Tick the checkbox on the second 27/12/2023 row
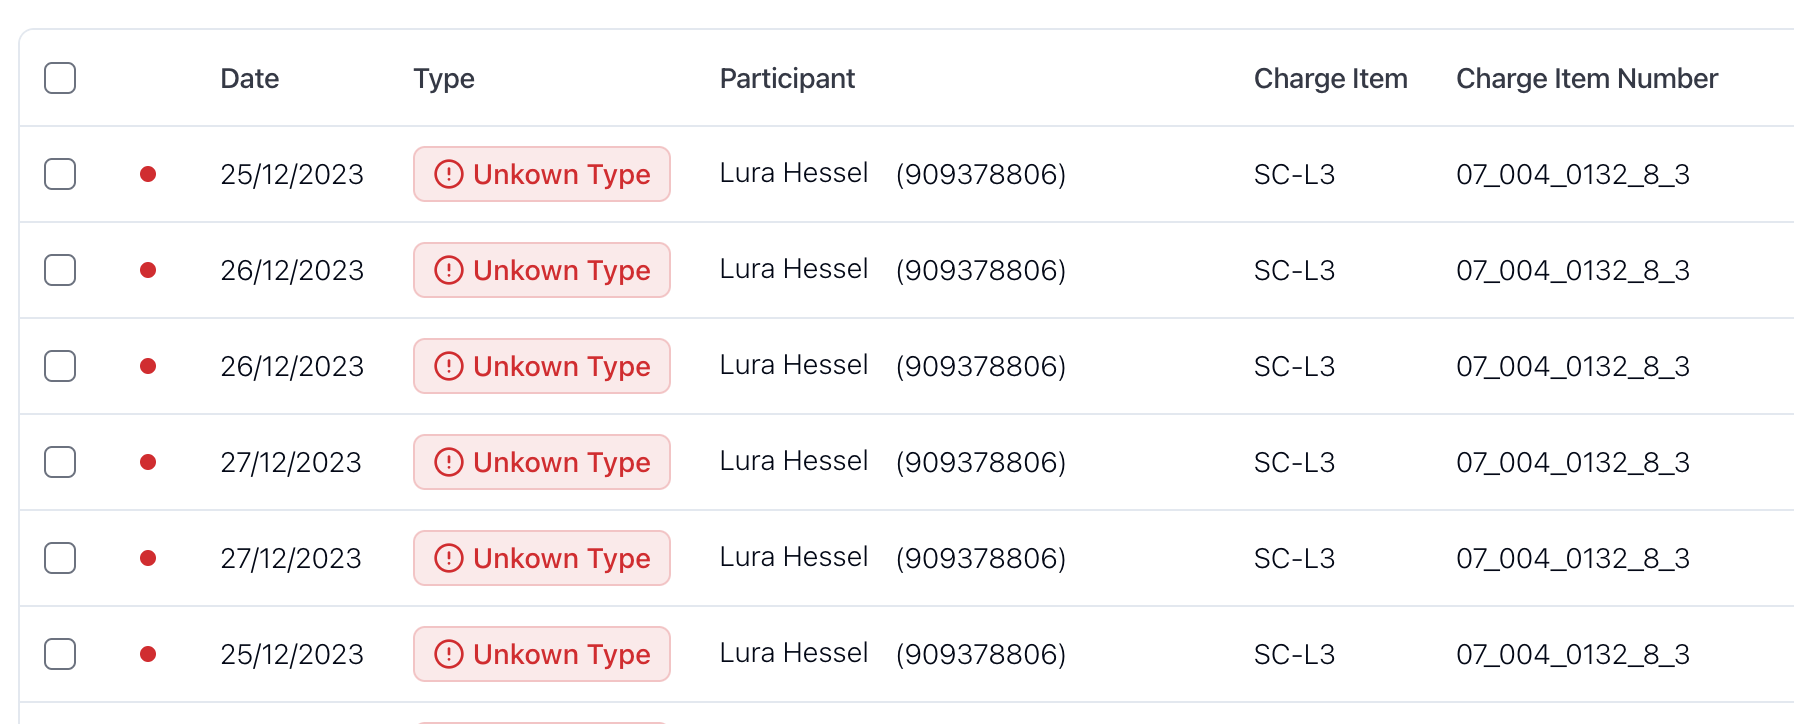 tap(60, 558)
